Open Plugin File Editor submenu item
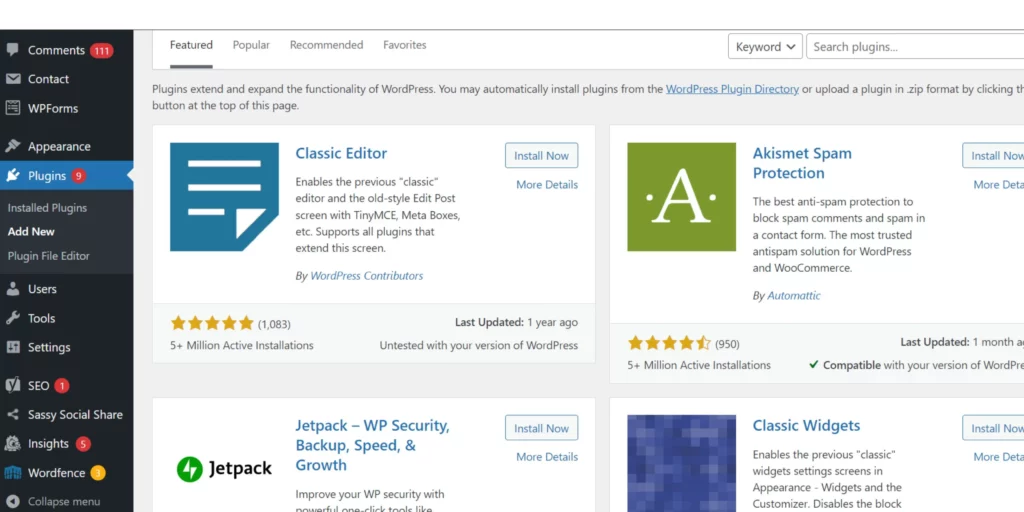Viewport: 1024px width, 512px height. [48, 256]
